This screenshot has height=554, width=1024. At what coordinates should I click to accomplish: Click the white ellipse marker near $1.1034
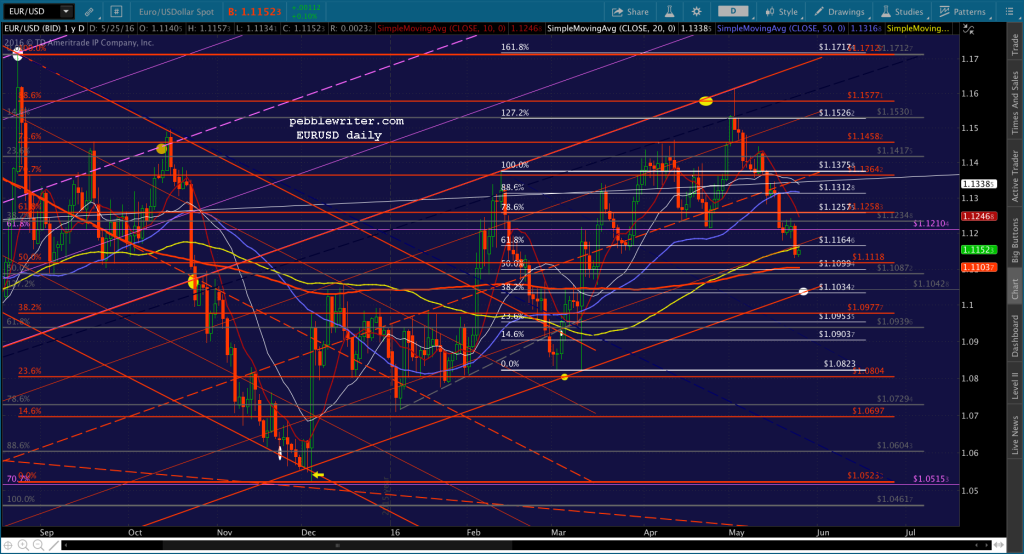click(803, 291)
